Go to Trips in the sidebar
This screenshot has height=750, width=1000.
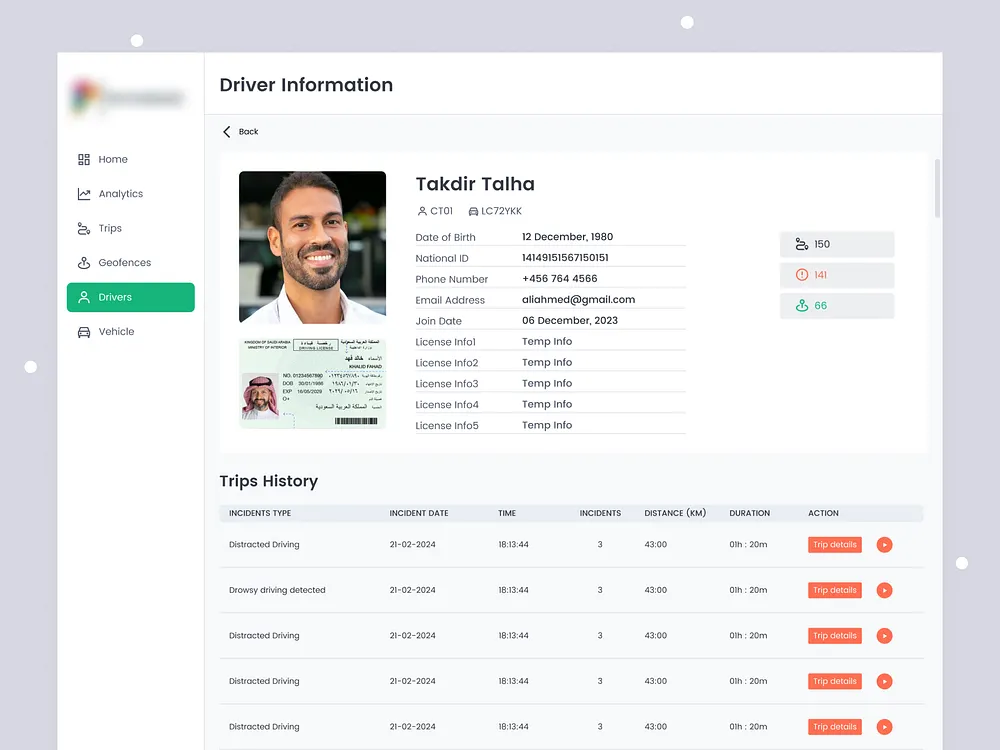pyautogui.click(x=131, y=228)
